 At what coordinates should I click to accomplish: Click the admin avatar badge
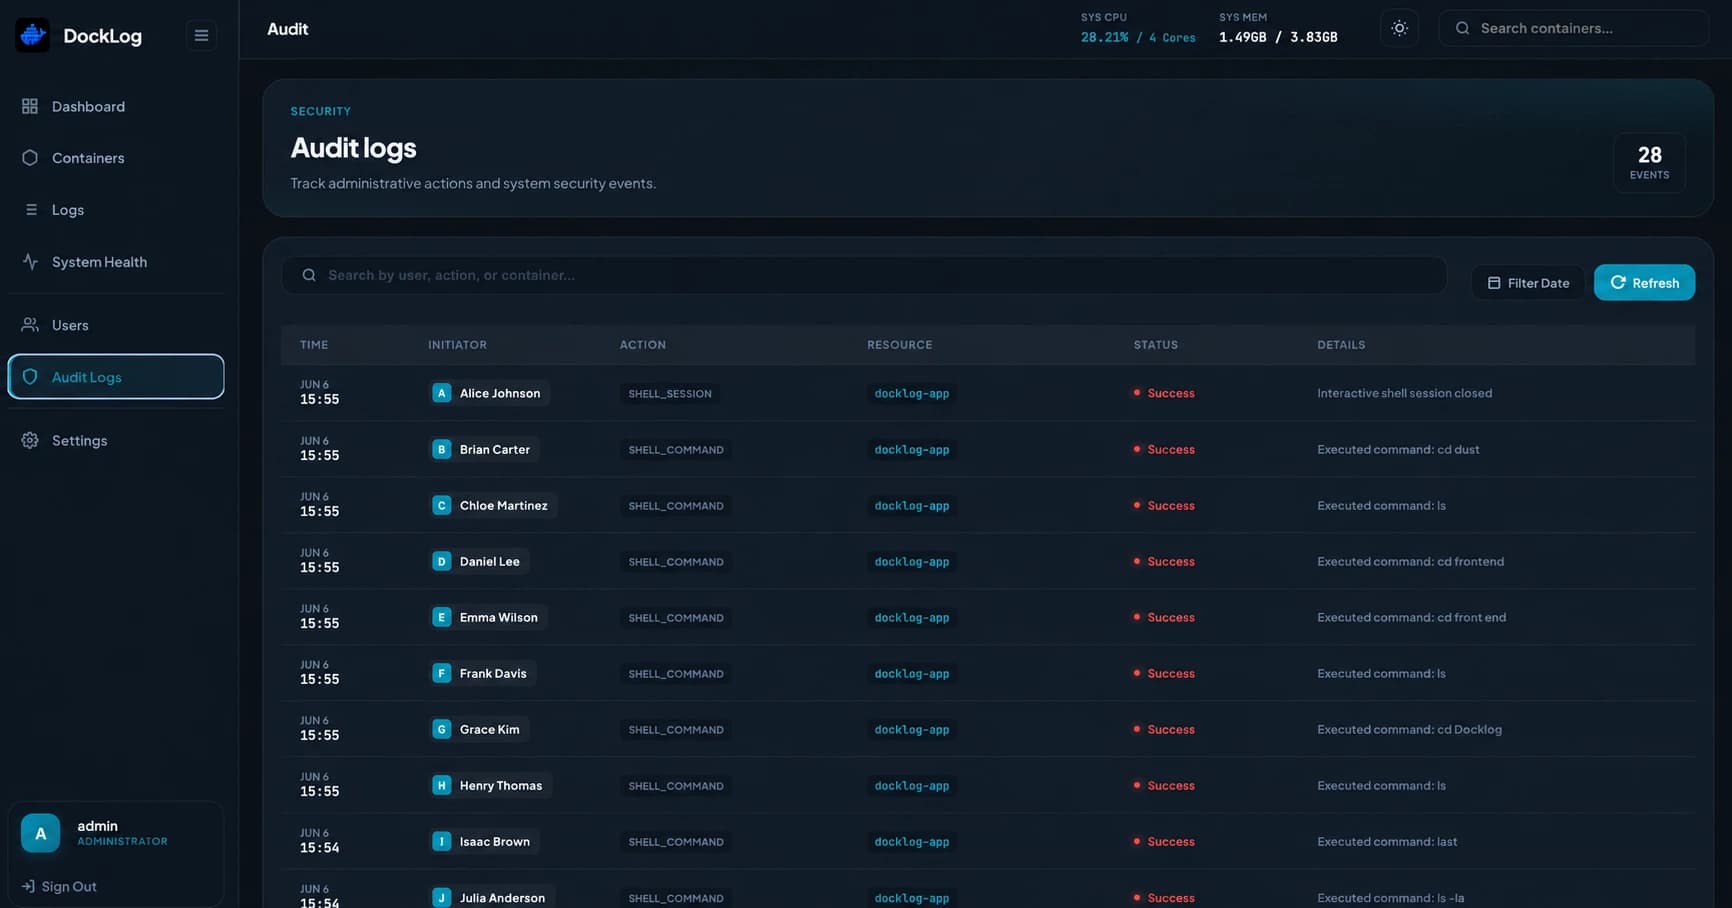[x=40, y=833]
